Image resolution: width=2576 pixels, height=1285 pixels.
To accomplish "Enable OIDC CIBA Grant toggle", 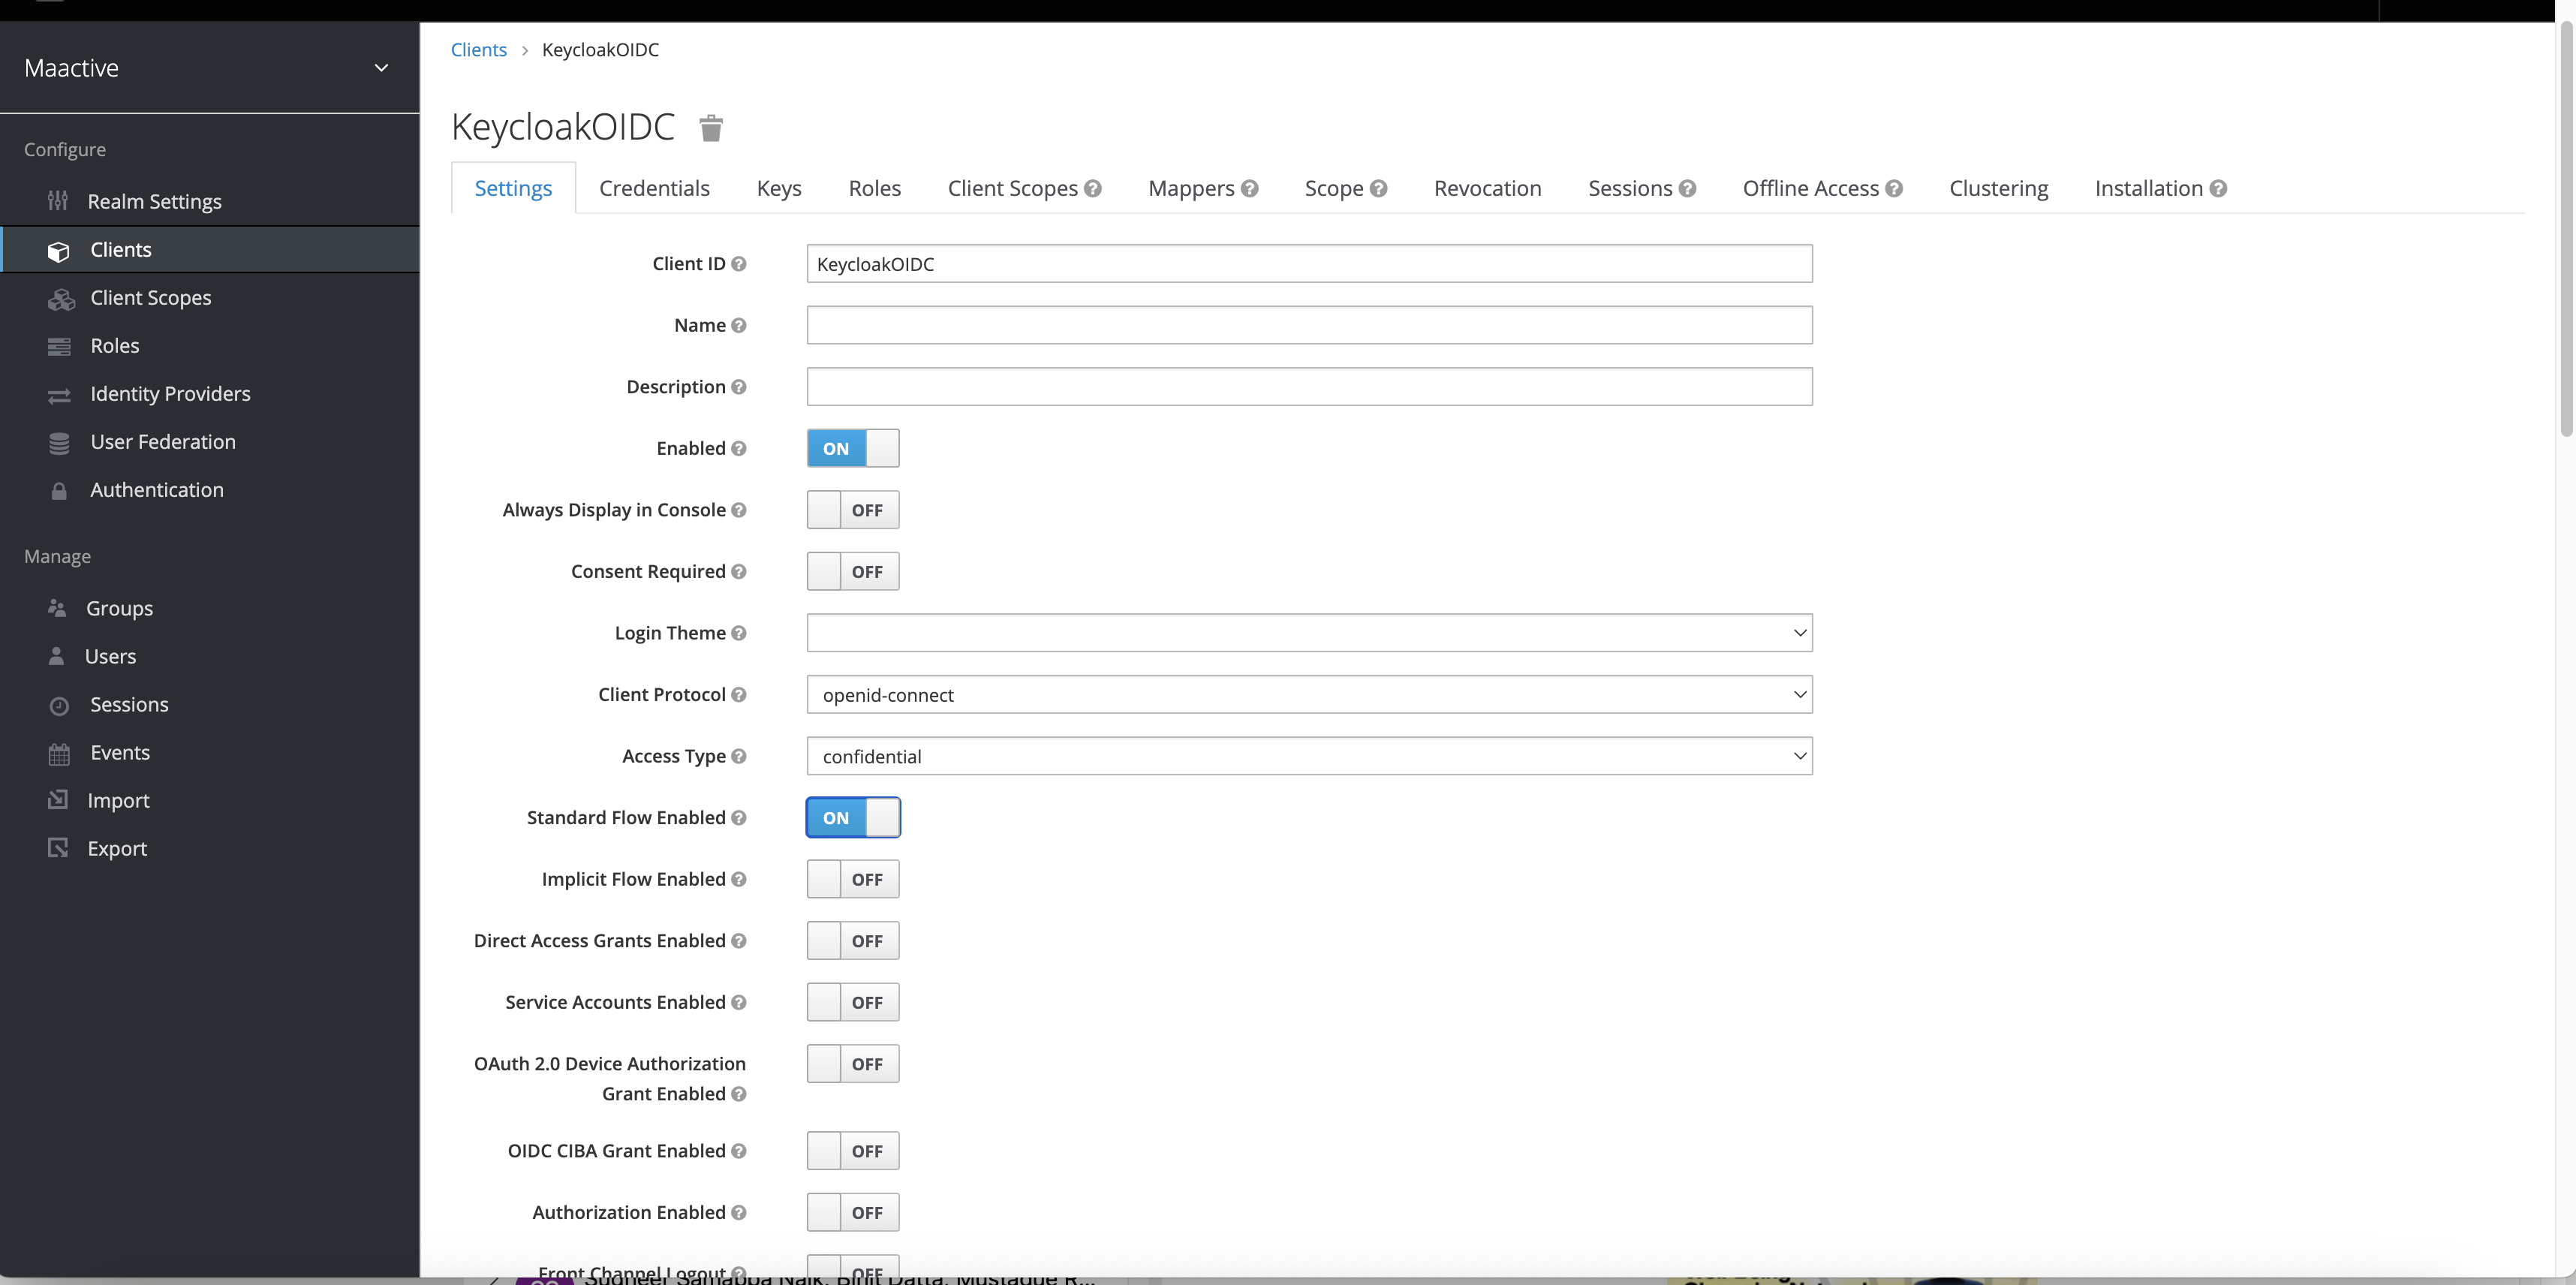I will [853, 1151].
